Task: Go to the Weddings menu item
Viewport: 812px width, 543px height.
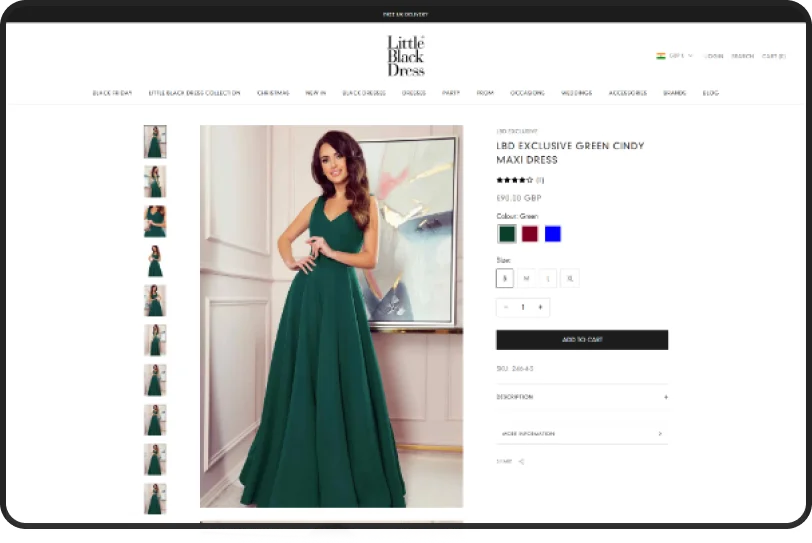Action: pyautogui.click(x=576, y=93)
